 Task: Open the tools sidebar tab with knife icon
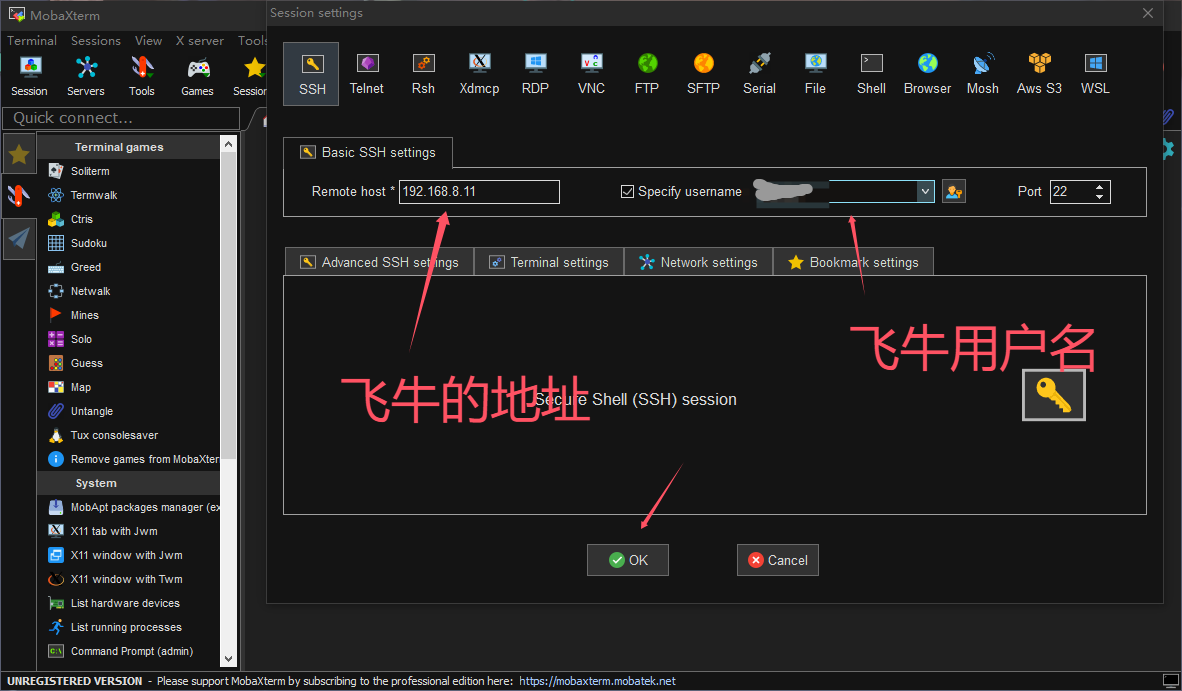coord(19,196)
